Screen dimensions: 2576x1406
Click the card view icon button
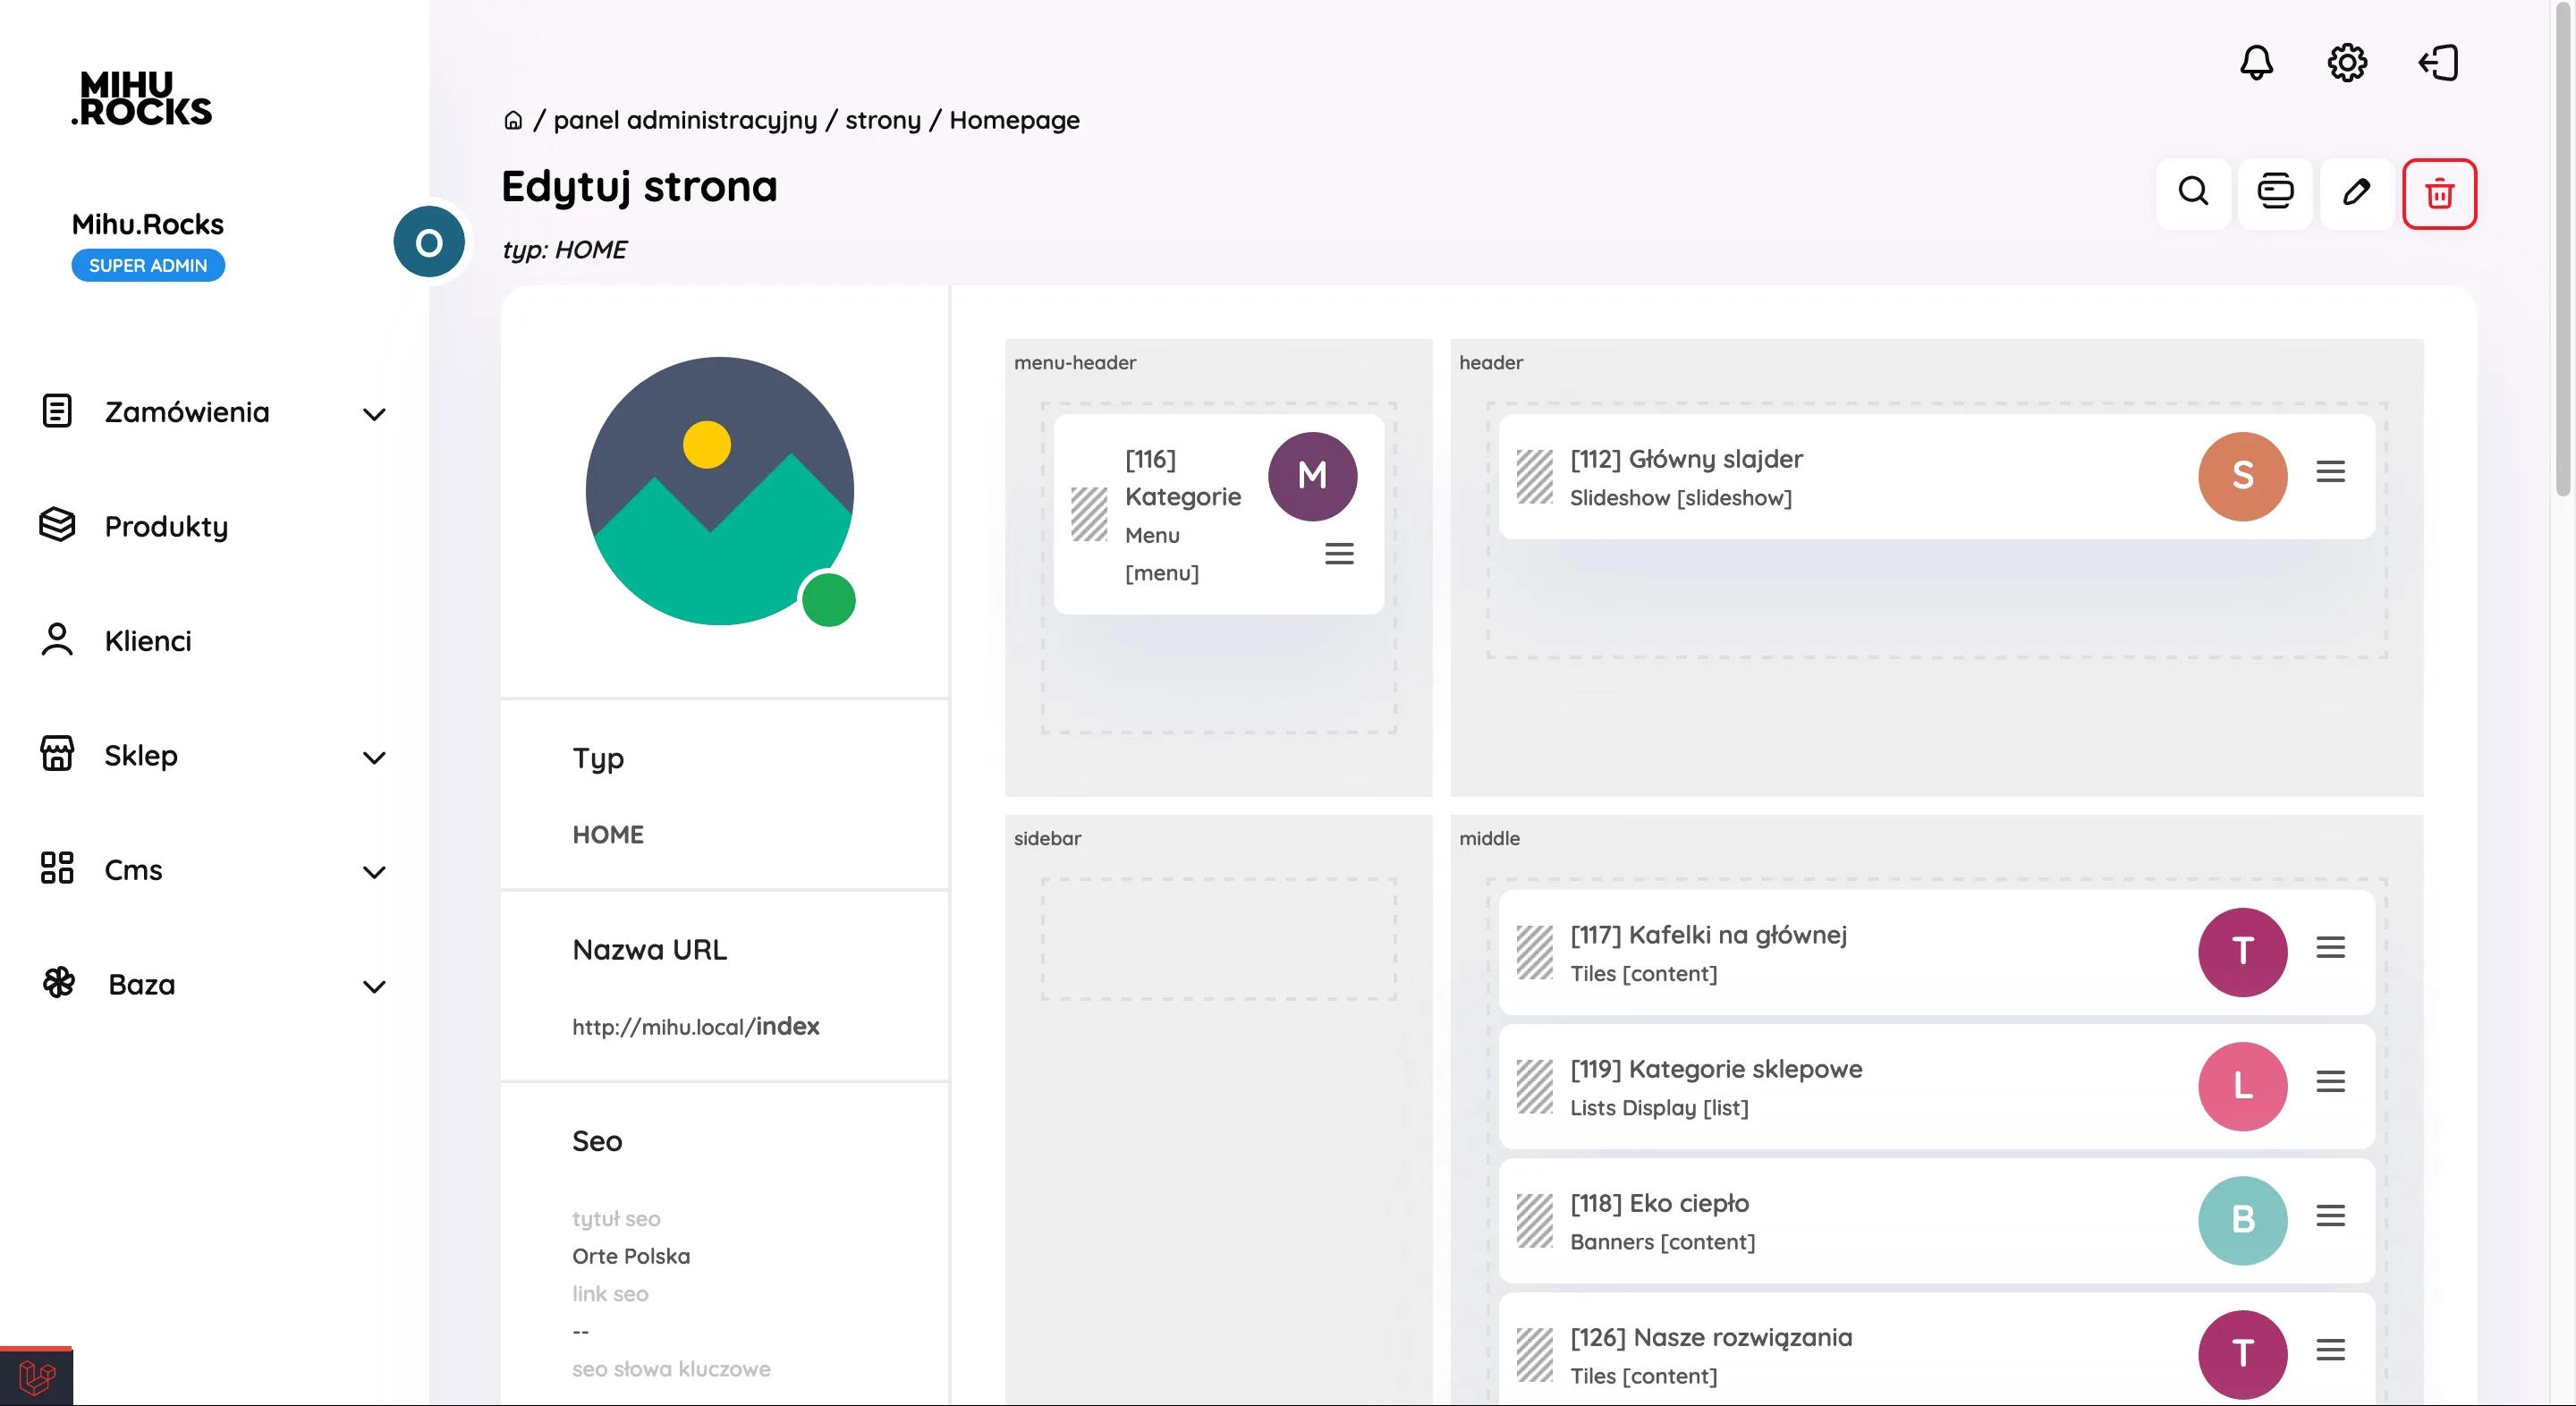click(x=2275, y=193)
